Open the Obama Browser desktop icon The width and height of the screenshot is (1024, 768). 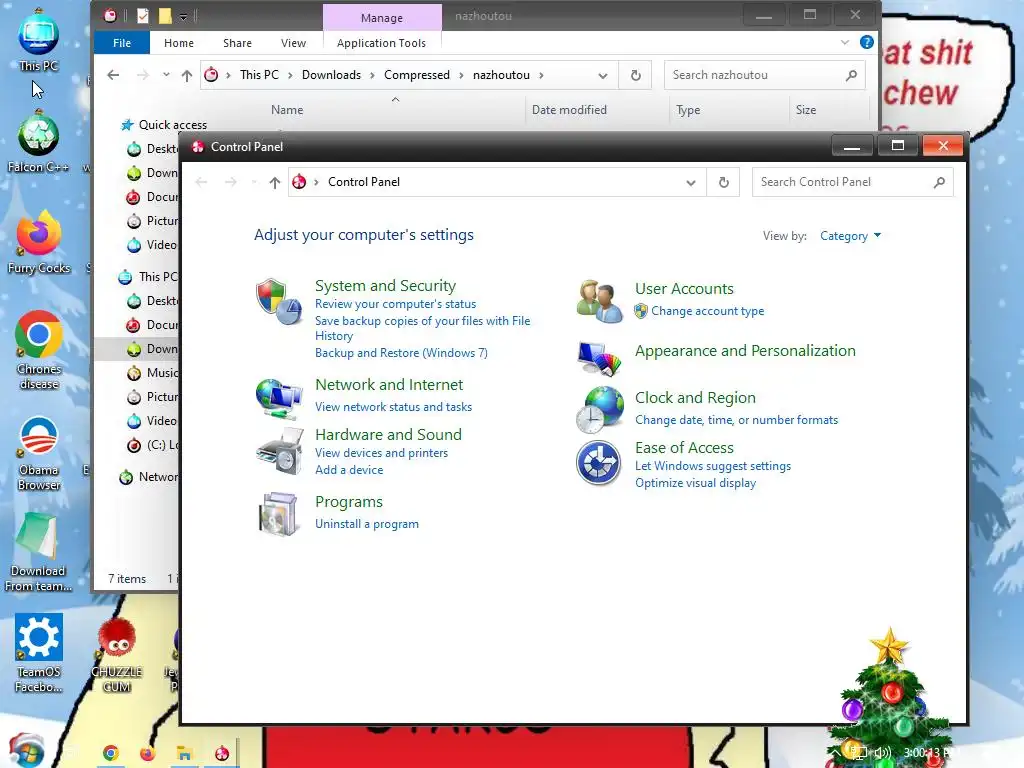[39, 453]
